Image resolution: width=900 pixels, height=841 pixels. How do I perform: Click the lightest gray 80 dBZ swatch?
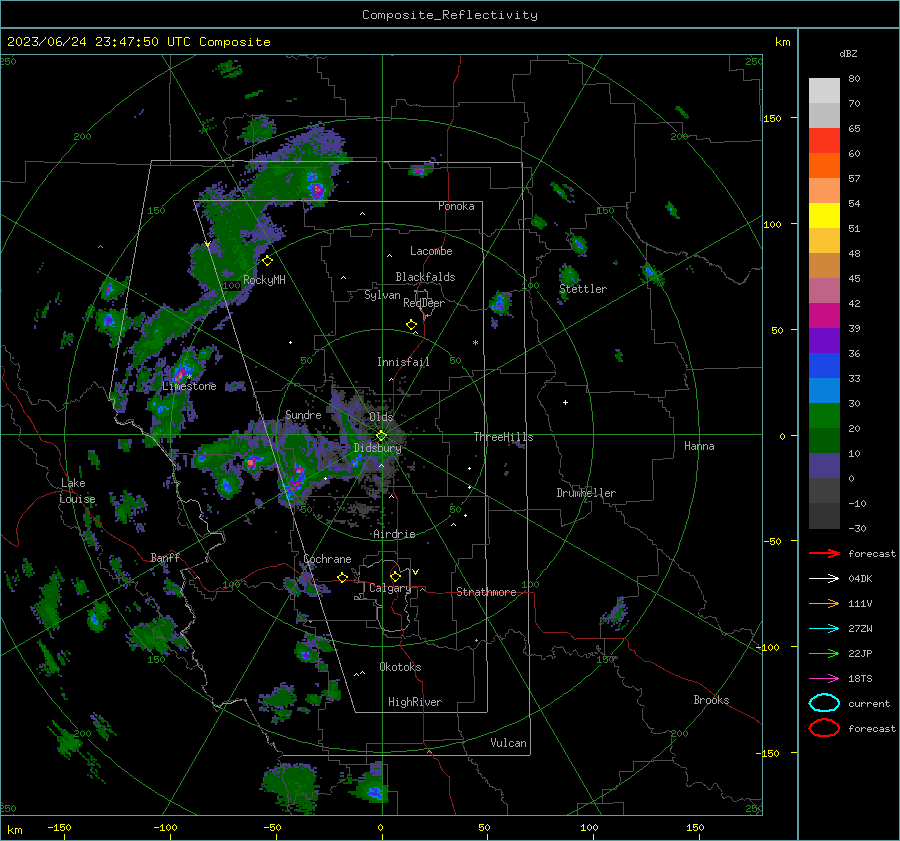pos(824,91)
